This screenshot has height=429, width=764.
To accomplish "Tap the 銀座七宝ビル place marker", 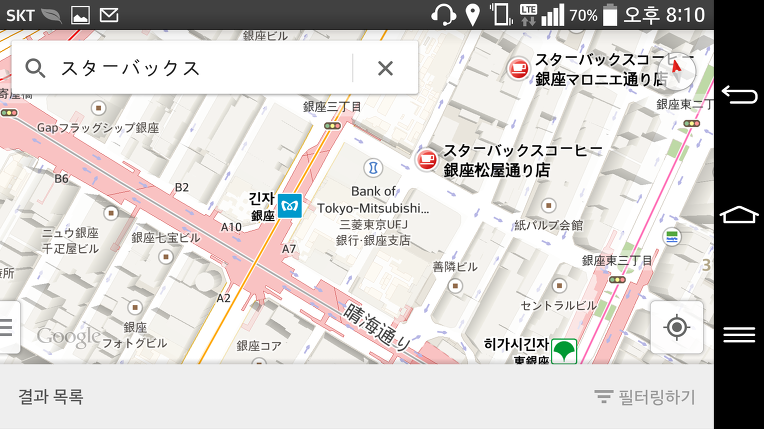I will 166,256.
